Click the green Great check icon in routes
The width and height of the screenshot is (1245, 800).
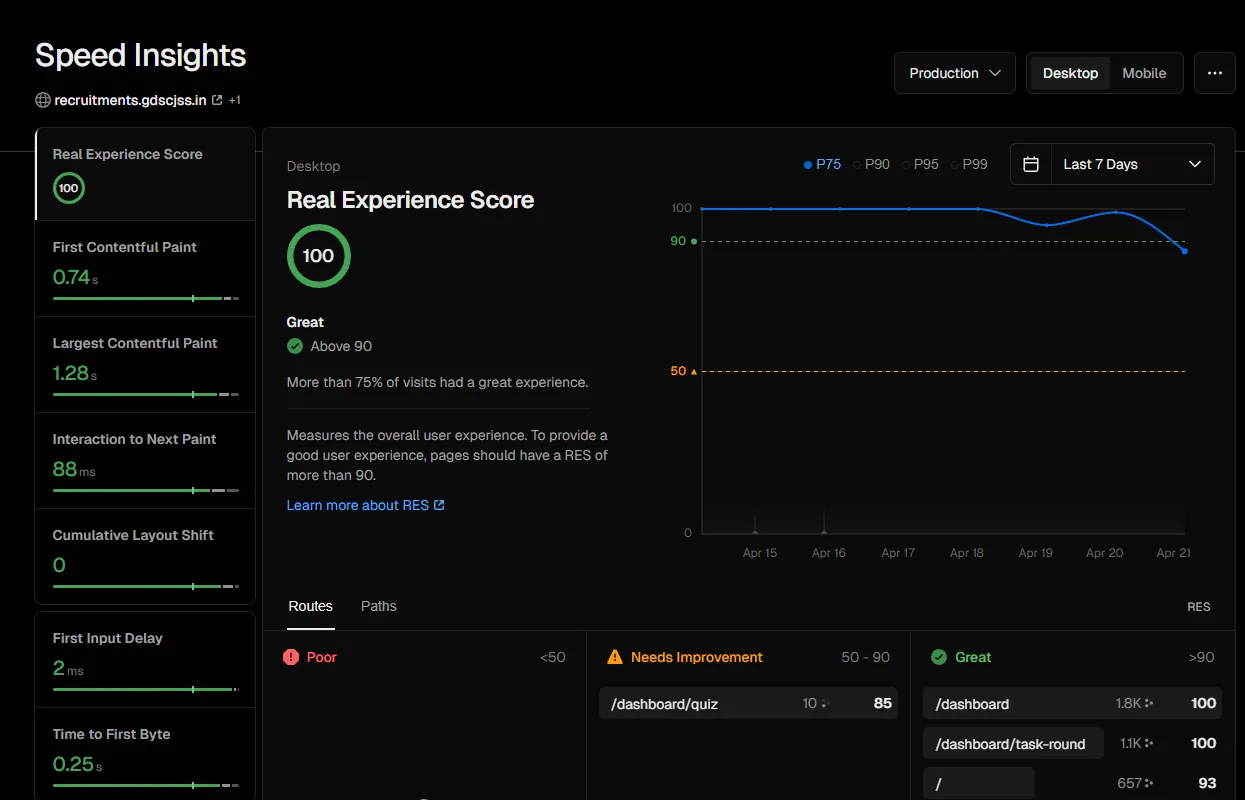[x=939, y=657]
